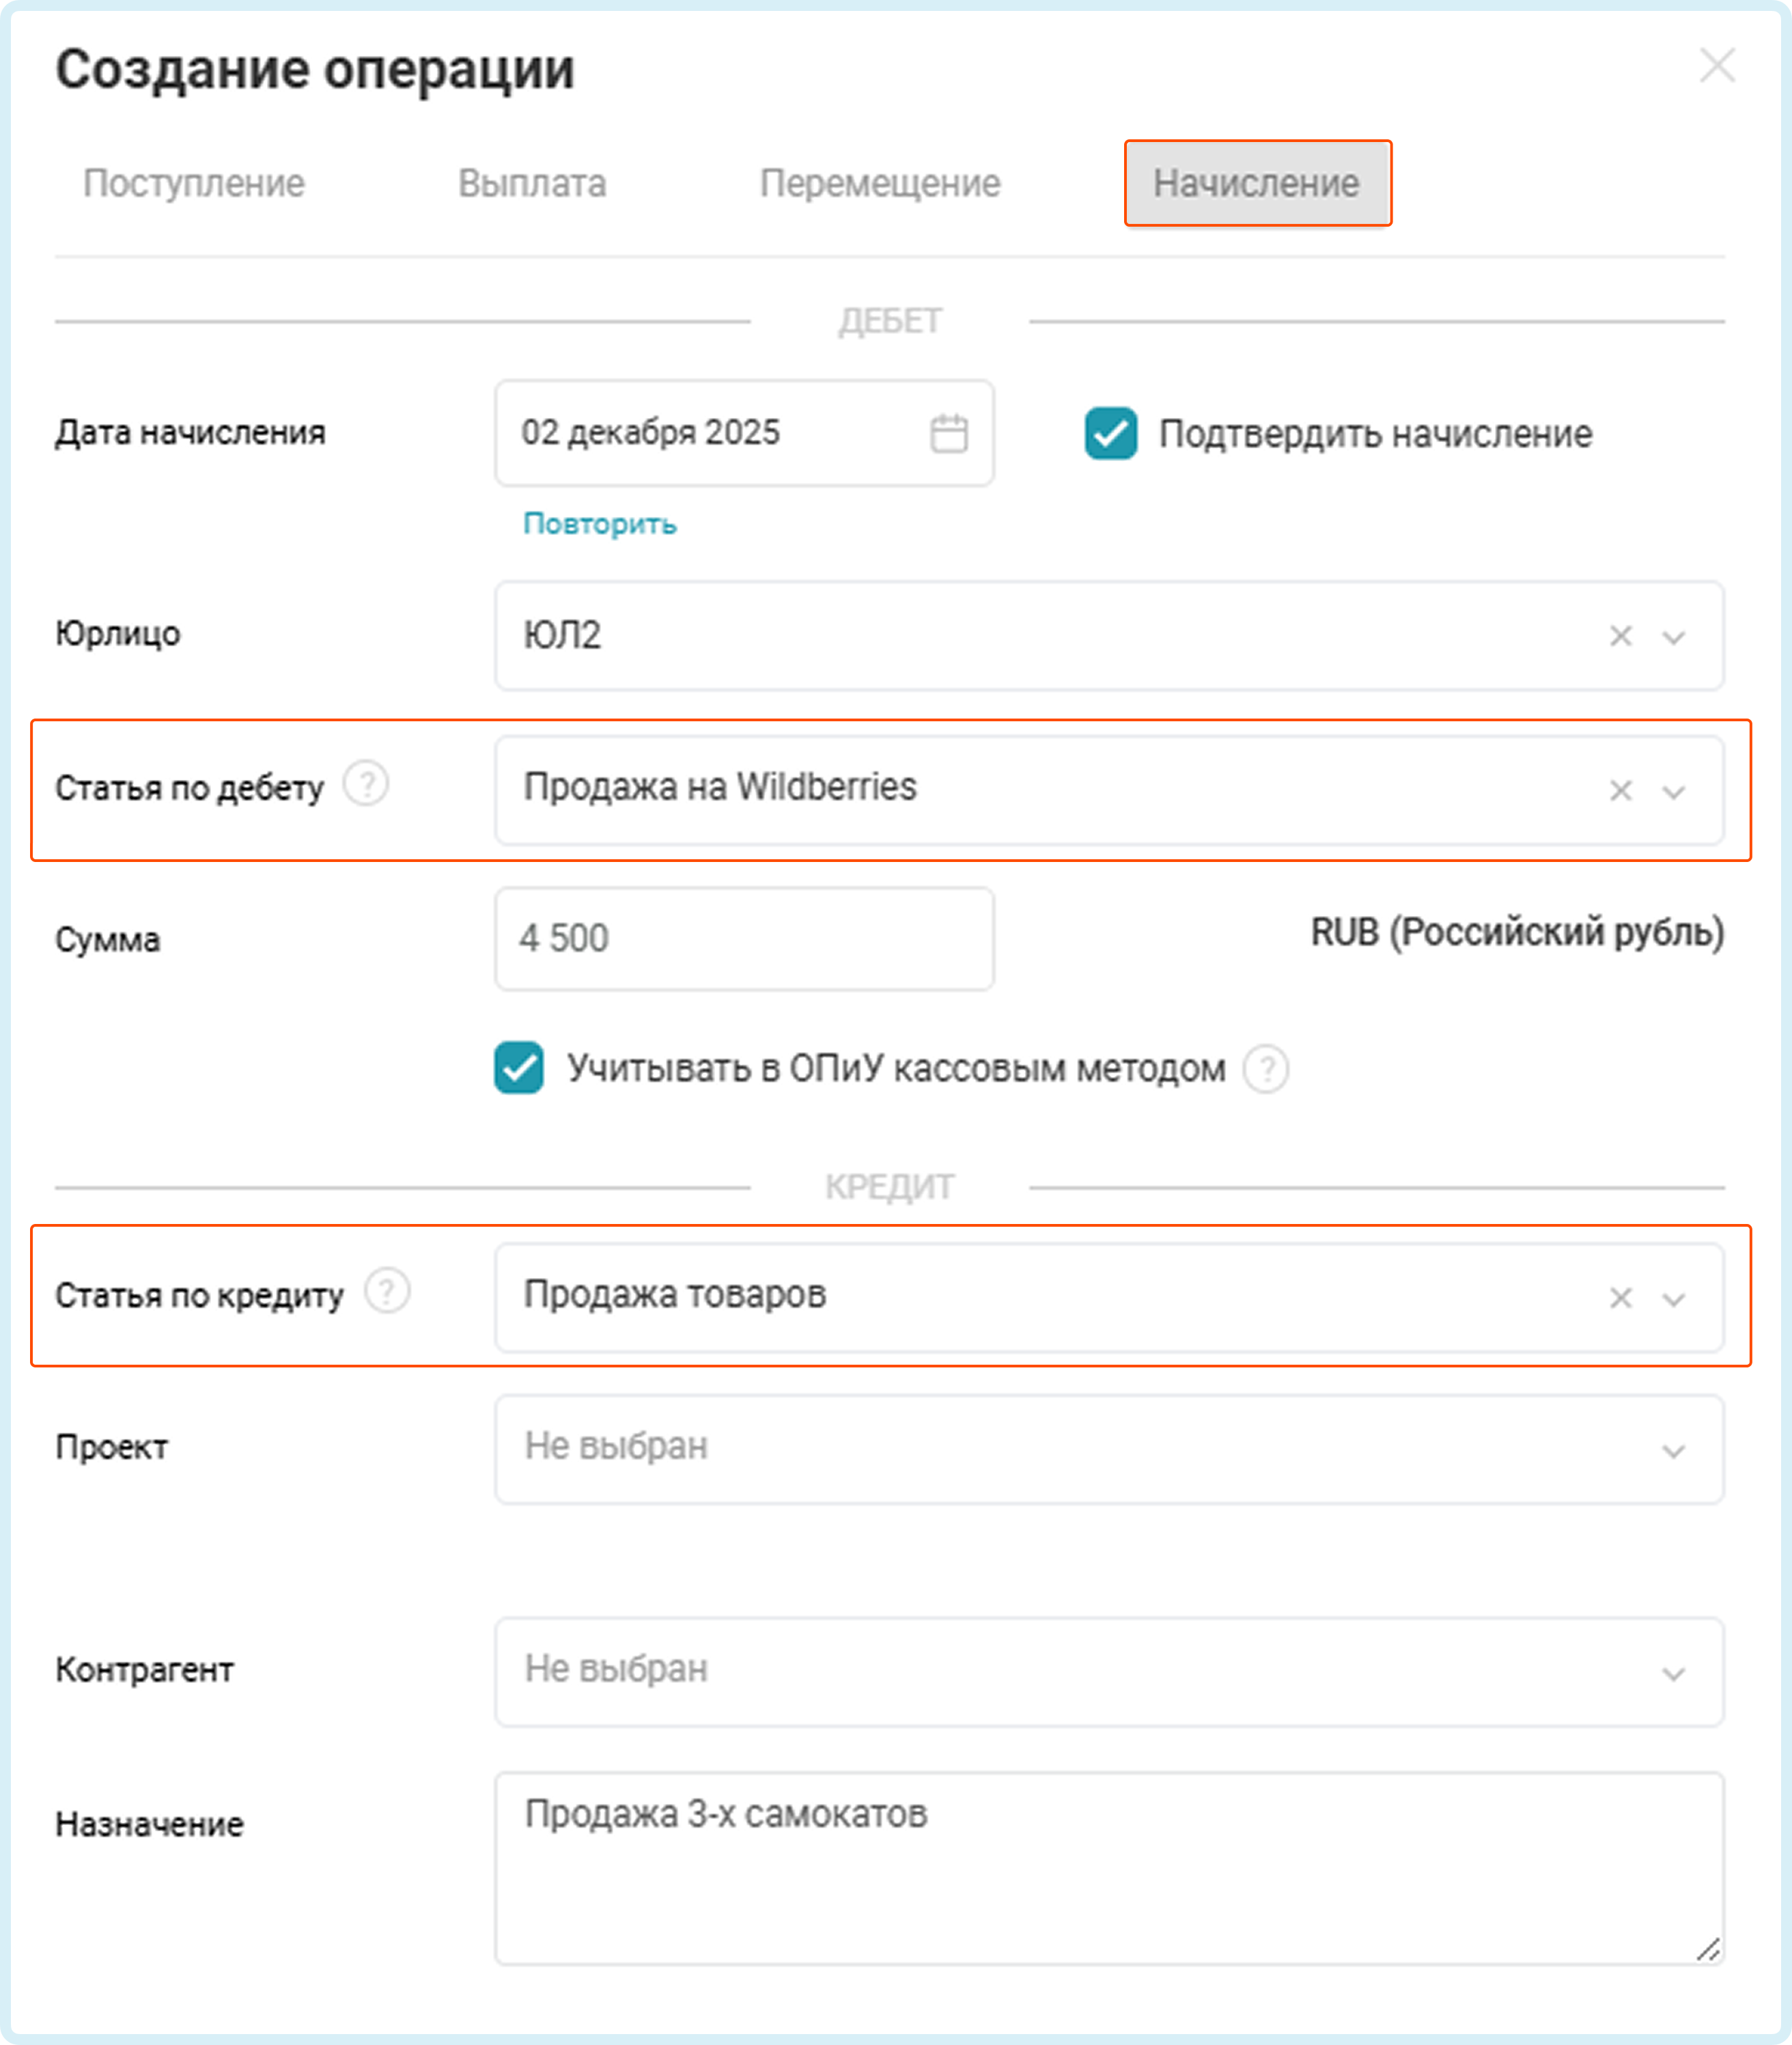Expand the Статья по дебету dropdown arrow

coord(1673,792)
